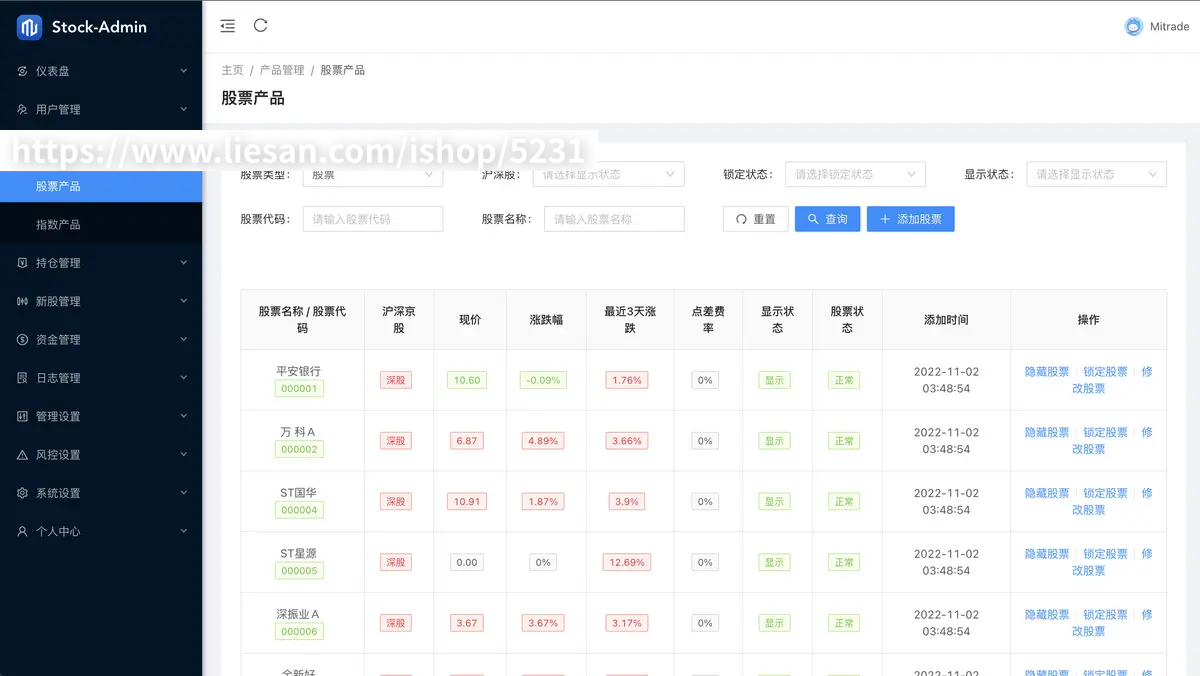Click the 添加时间 column header
This screenshot has width=1200, height=676.
946,320
